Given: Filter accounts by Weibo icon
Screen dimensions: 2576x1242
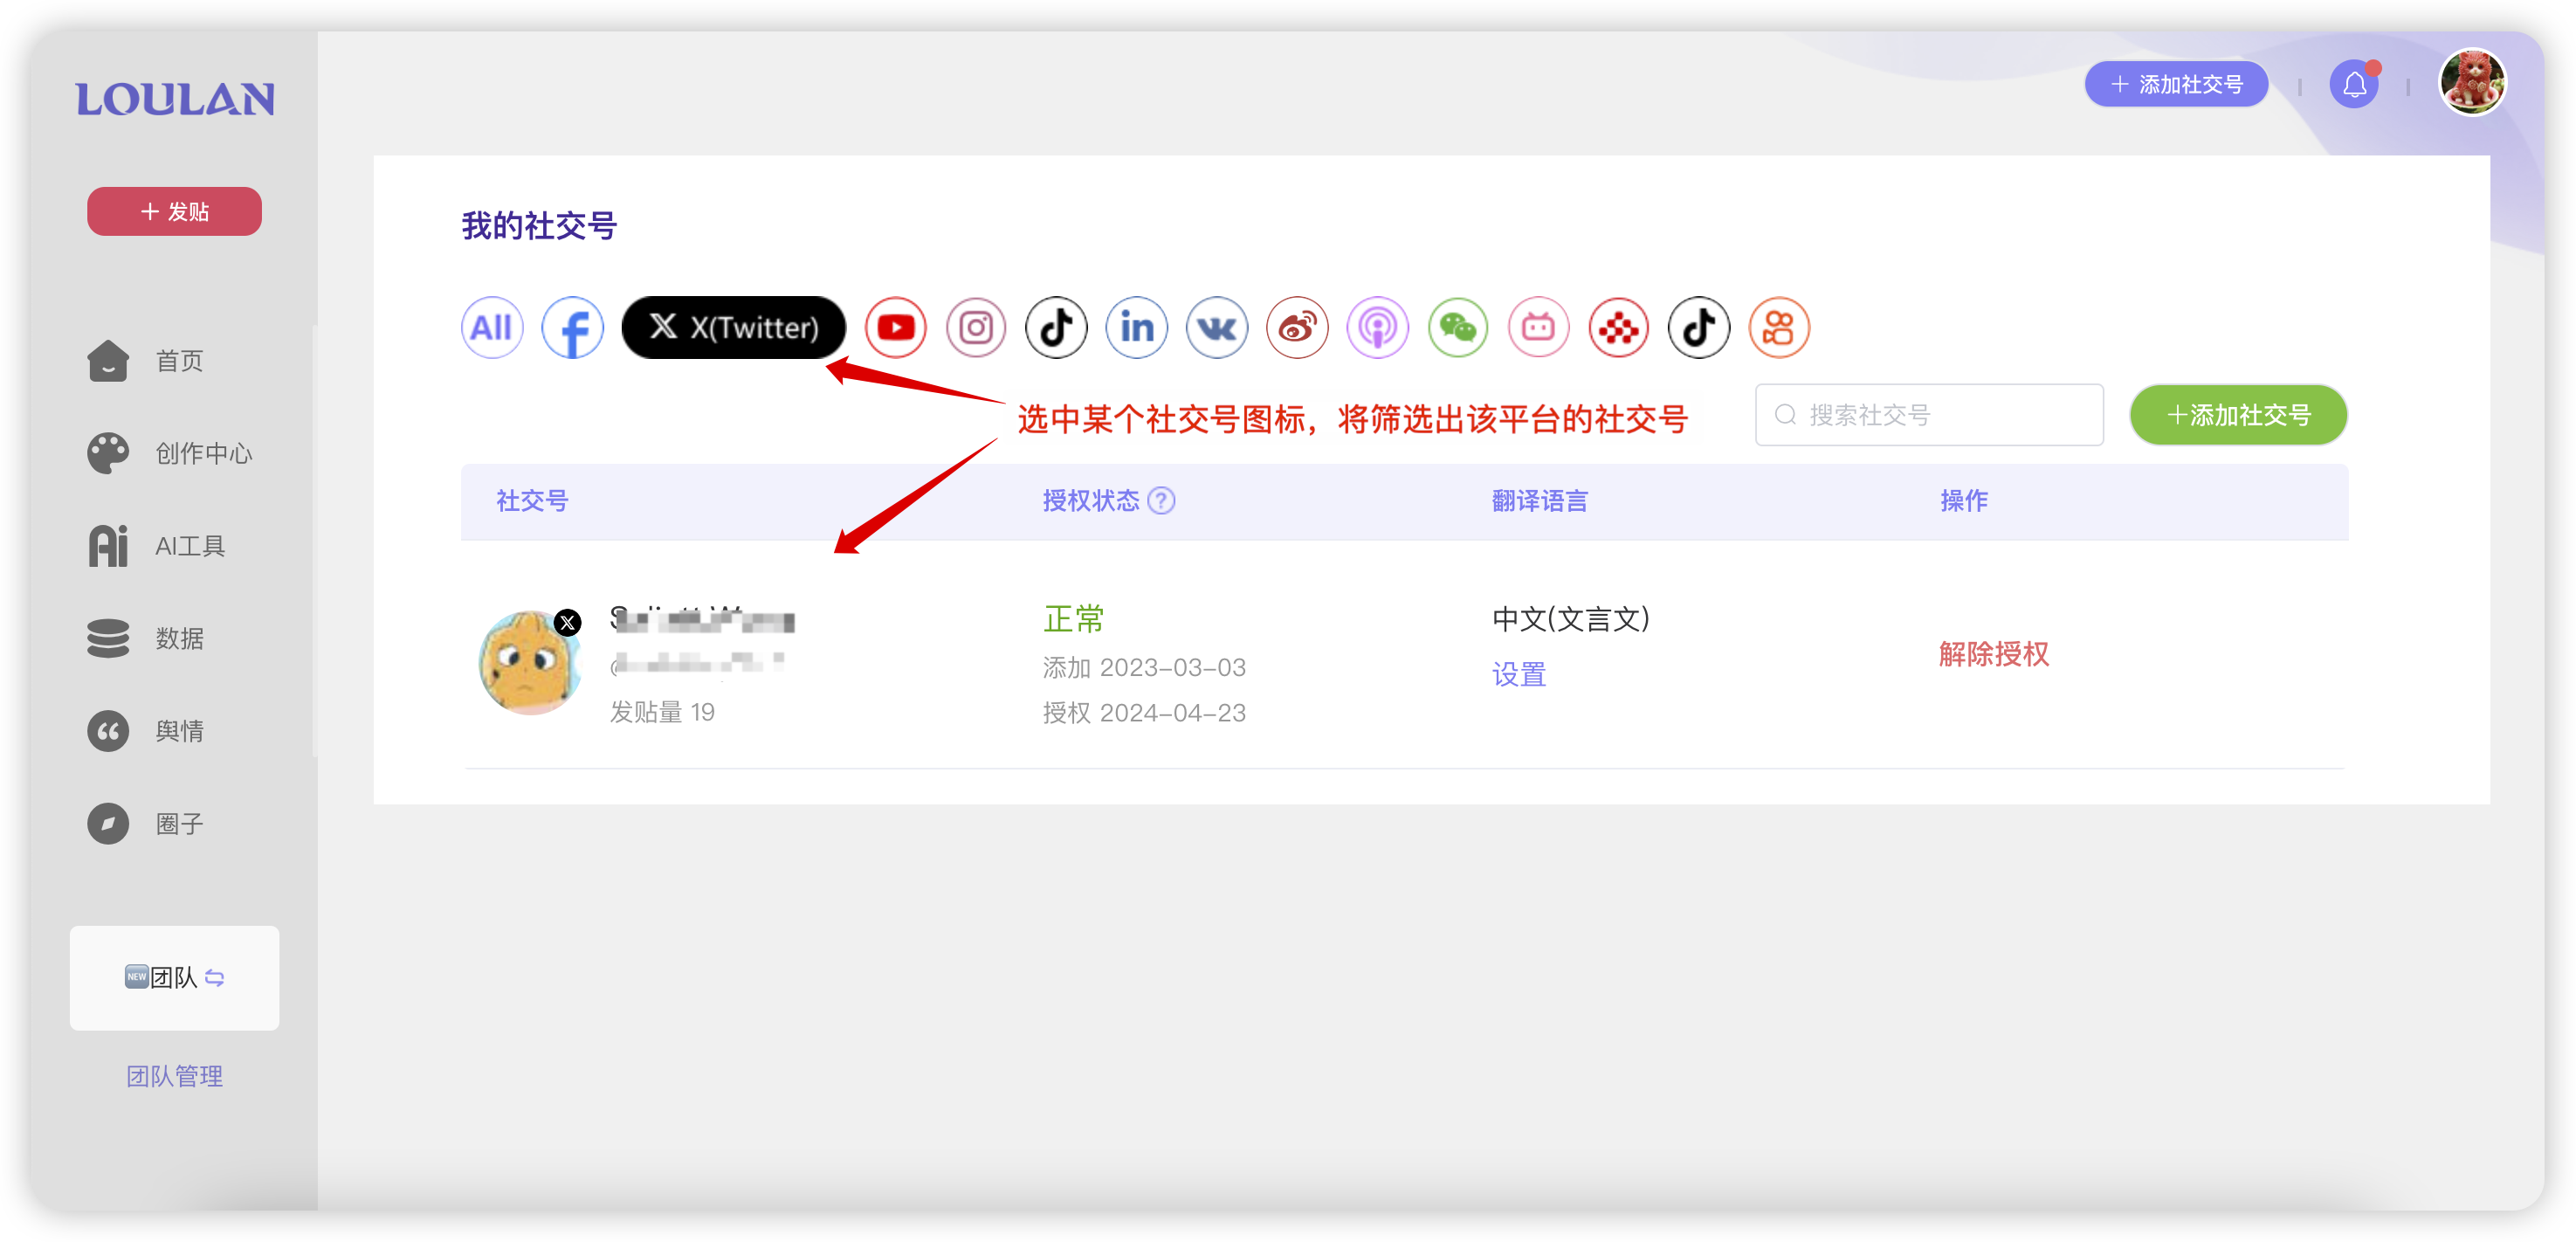Looking at the screenshot, I should tap(1297, 327).
